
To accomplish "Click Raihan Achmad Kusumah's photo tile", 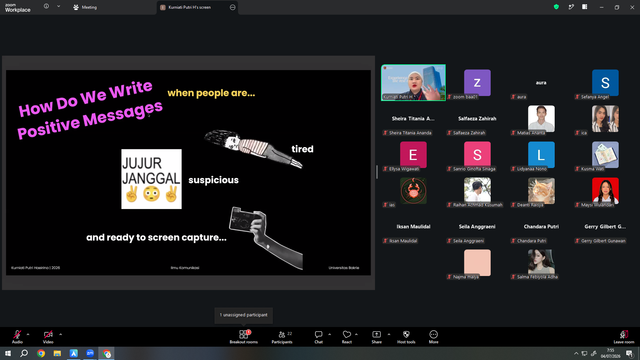I will click(x=477, y=191).
